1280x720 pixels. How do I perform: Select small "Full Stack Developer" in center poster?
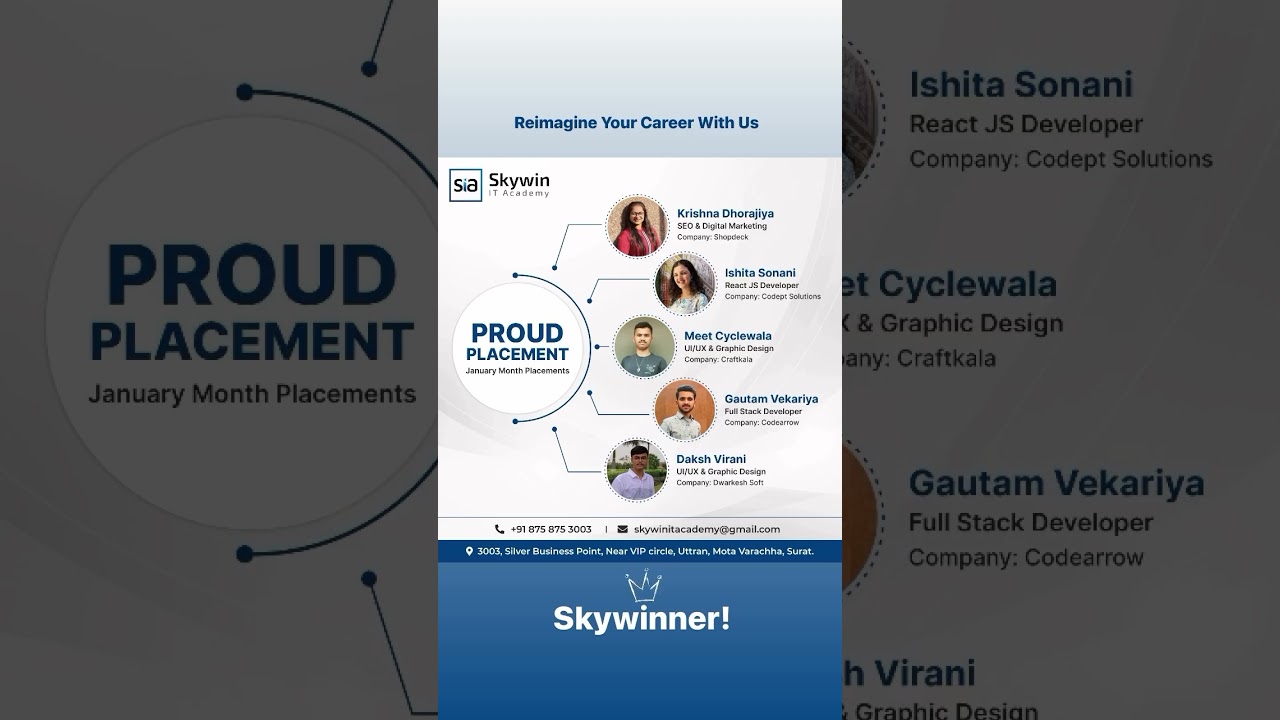[x=763, y=411]
